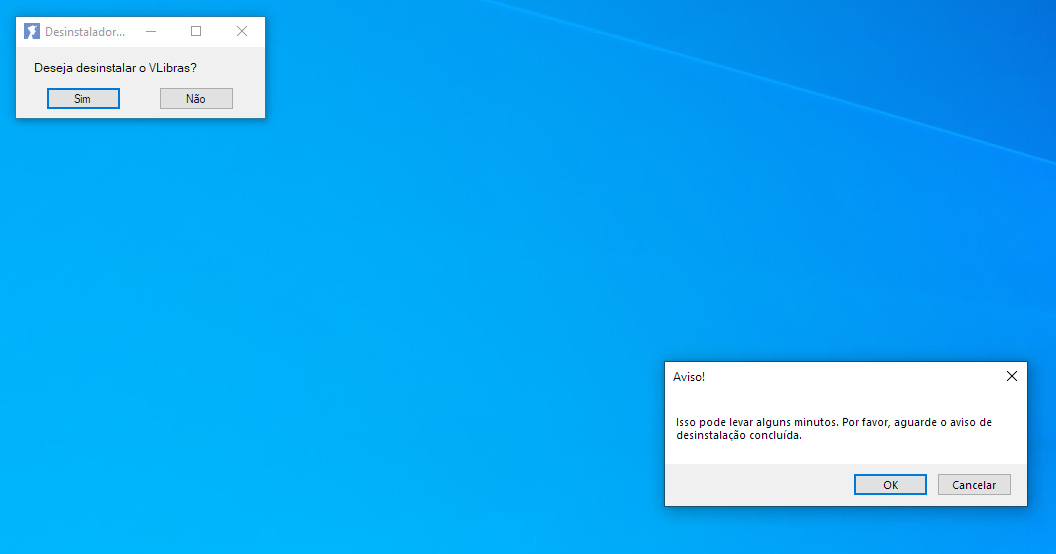Click the 'Isso pode levar alguns minutos' message

coord(834,429)
